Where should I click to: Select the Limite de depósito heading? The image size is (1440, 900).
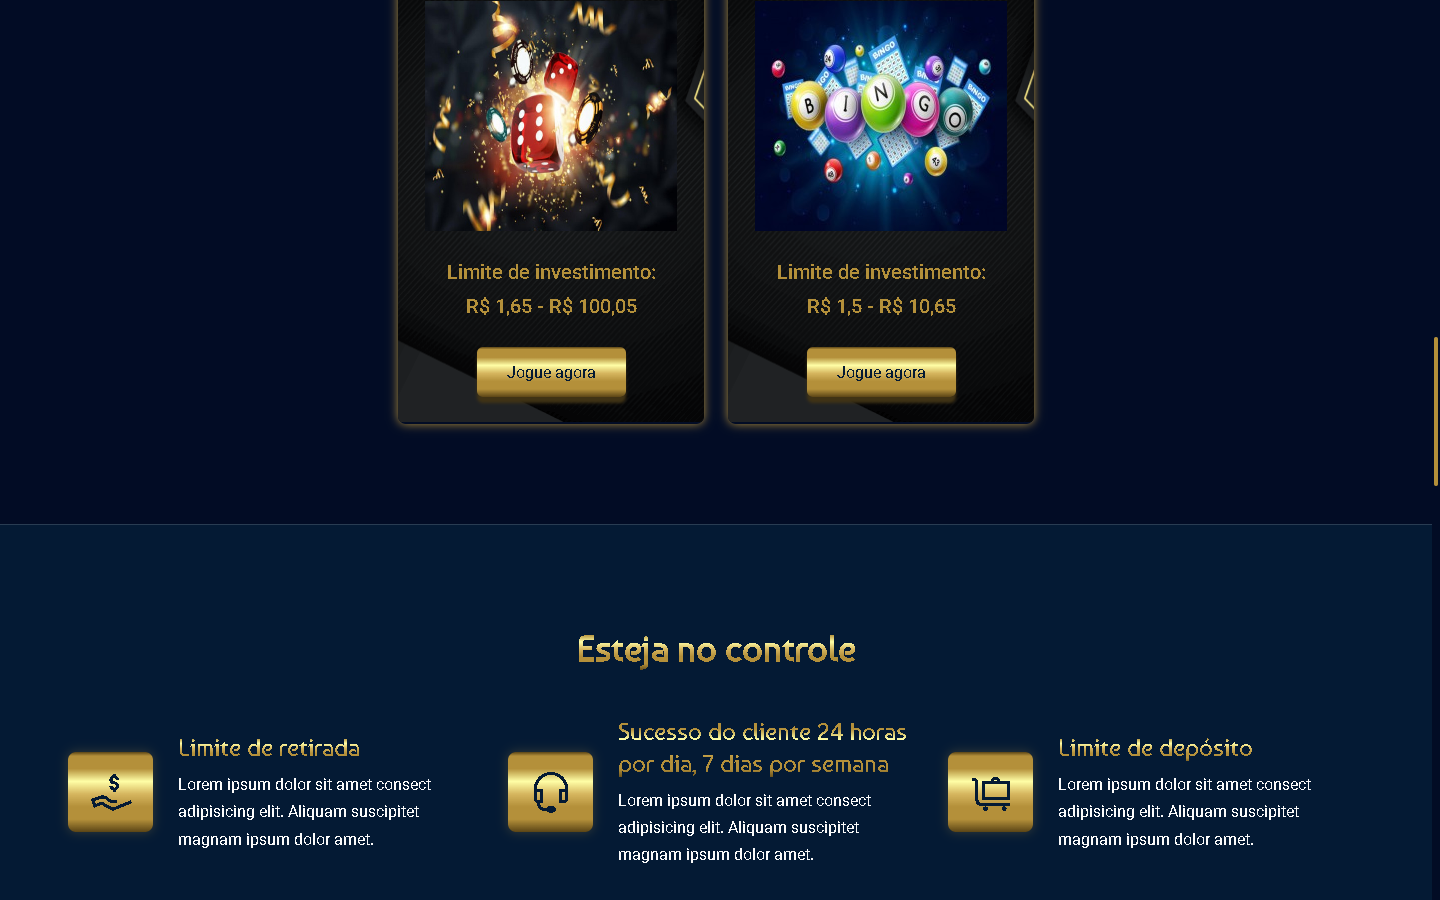[1155, 748]
